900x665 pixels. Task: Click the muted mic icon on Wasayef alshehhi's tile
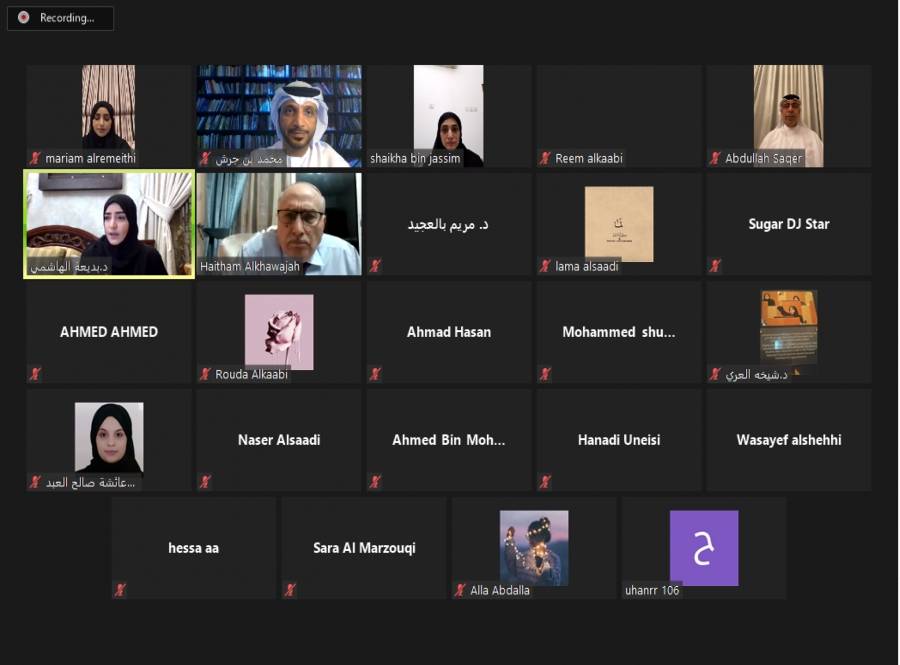coord(714,481)
